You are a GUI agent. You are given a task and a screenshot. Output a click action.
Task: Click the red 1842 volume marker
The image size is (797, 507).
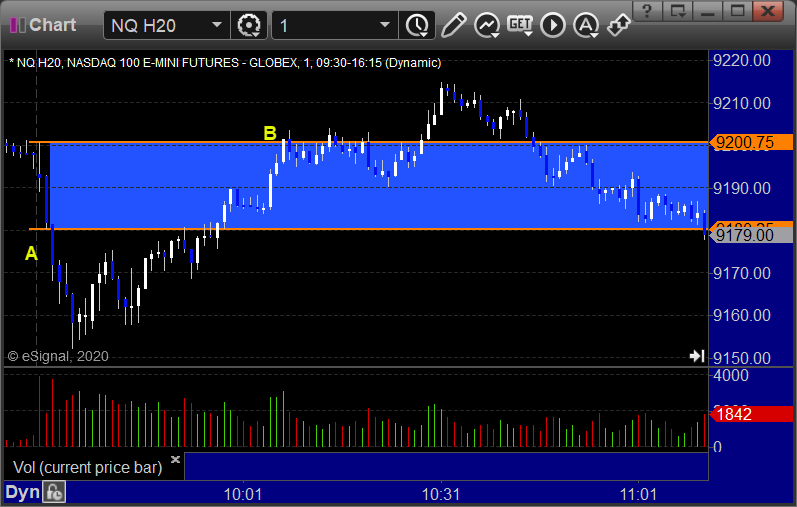click(x=751, y=414)
